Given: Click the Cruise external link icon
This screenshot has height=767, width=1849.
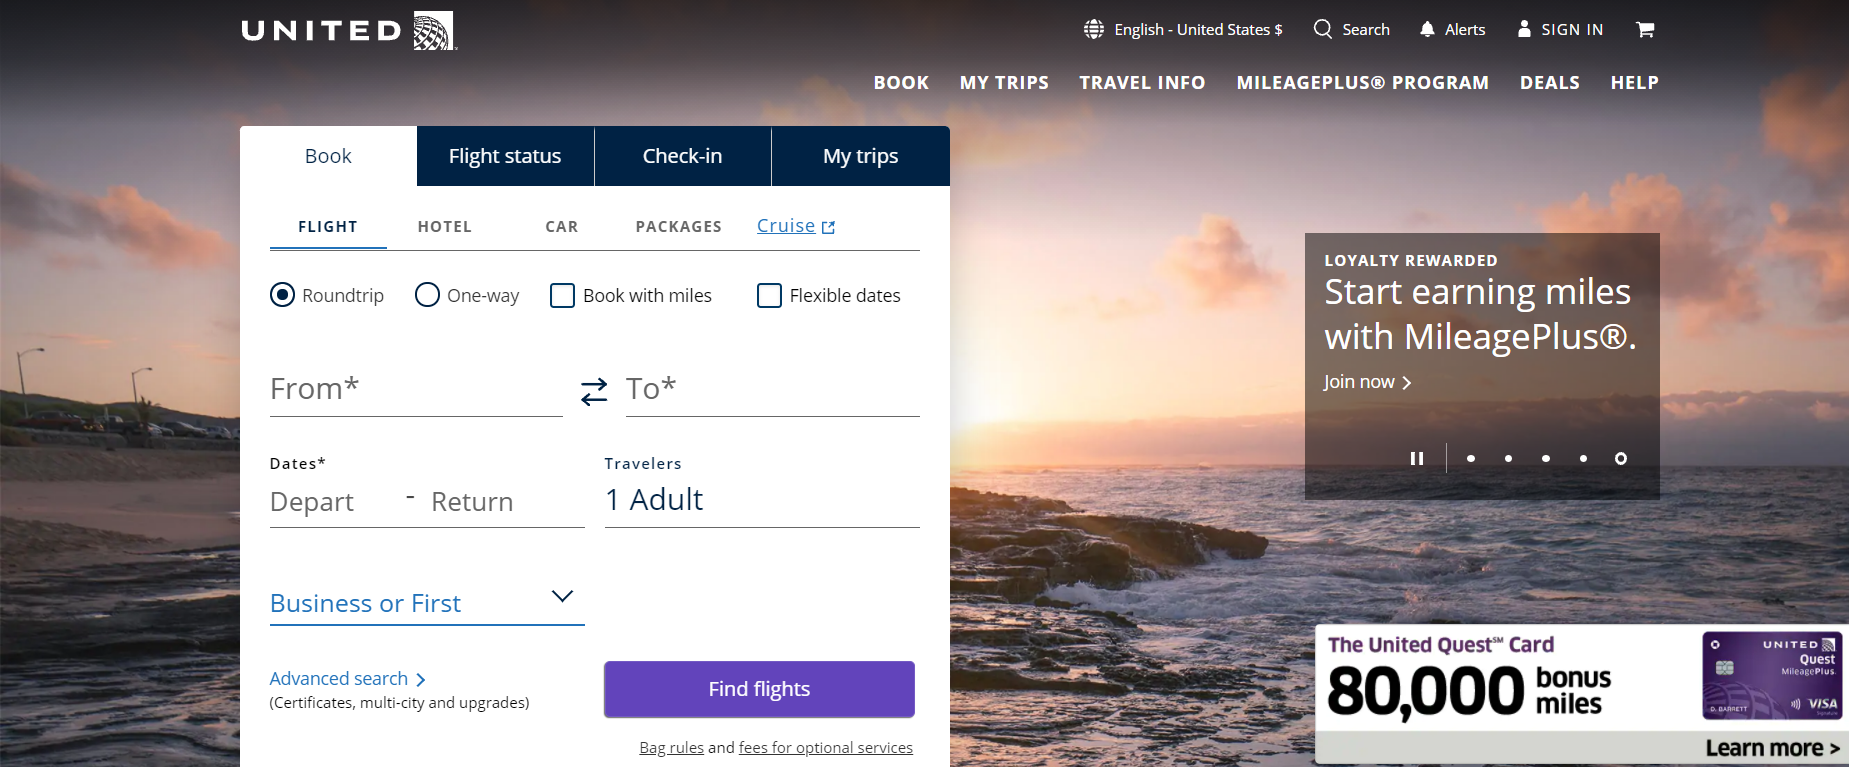Looking at the screenshot, I should click(828, 228).
